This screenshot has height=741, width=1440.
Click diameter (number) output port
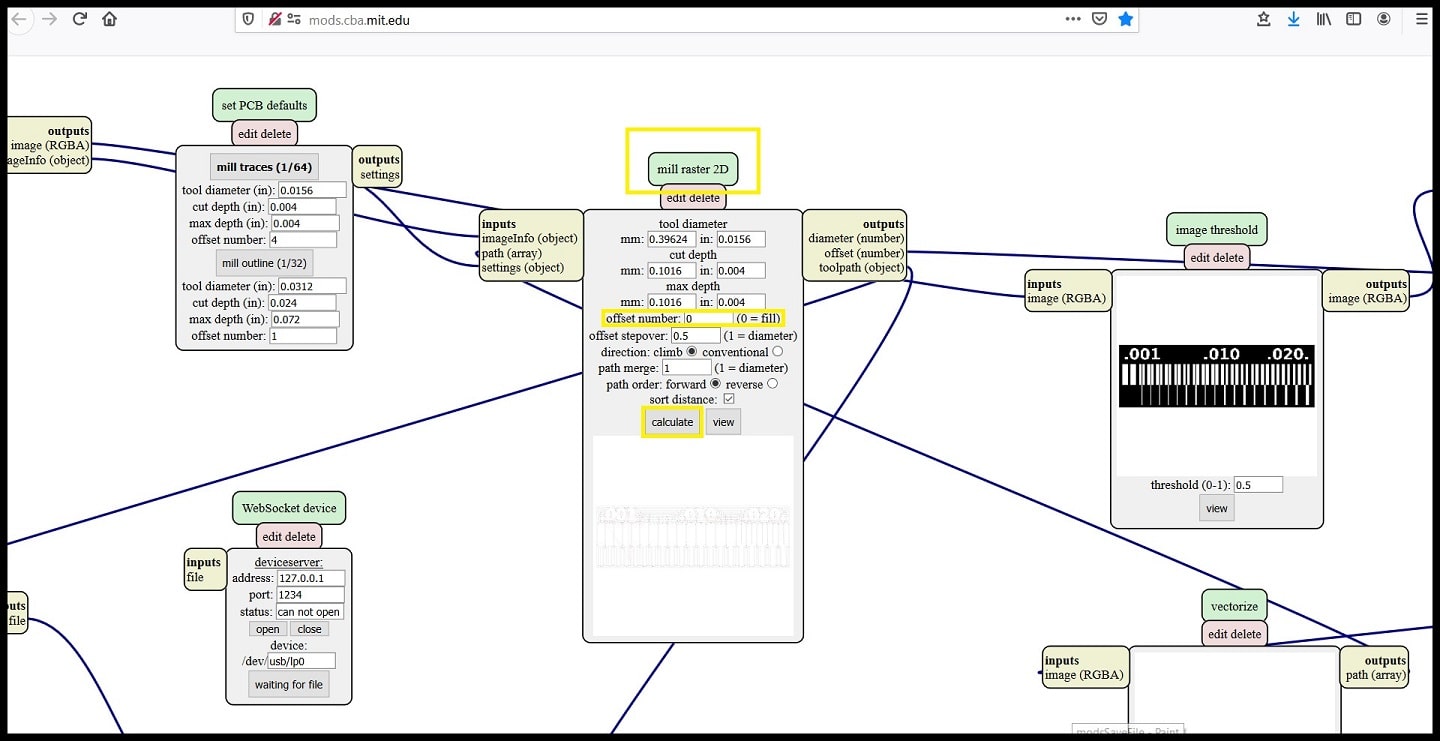click(x=856, y=238)
